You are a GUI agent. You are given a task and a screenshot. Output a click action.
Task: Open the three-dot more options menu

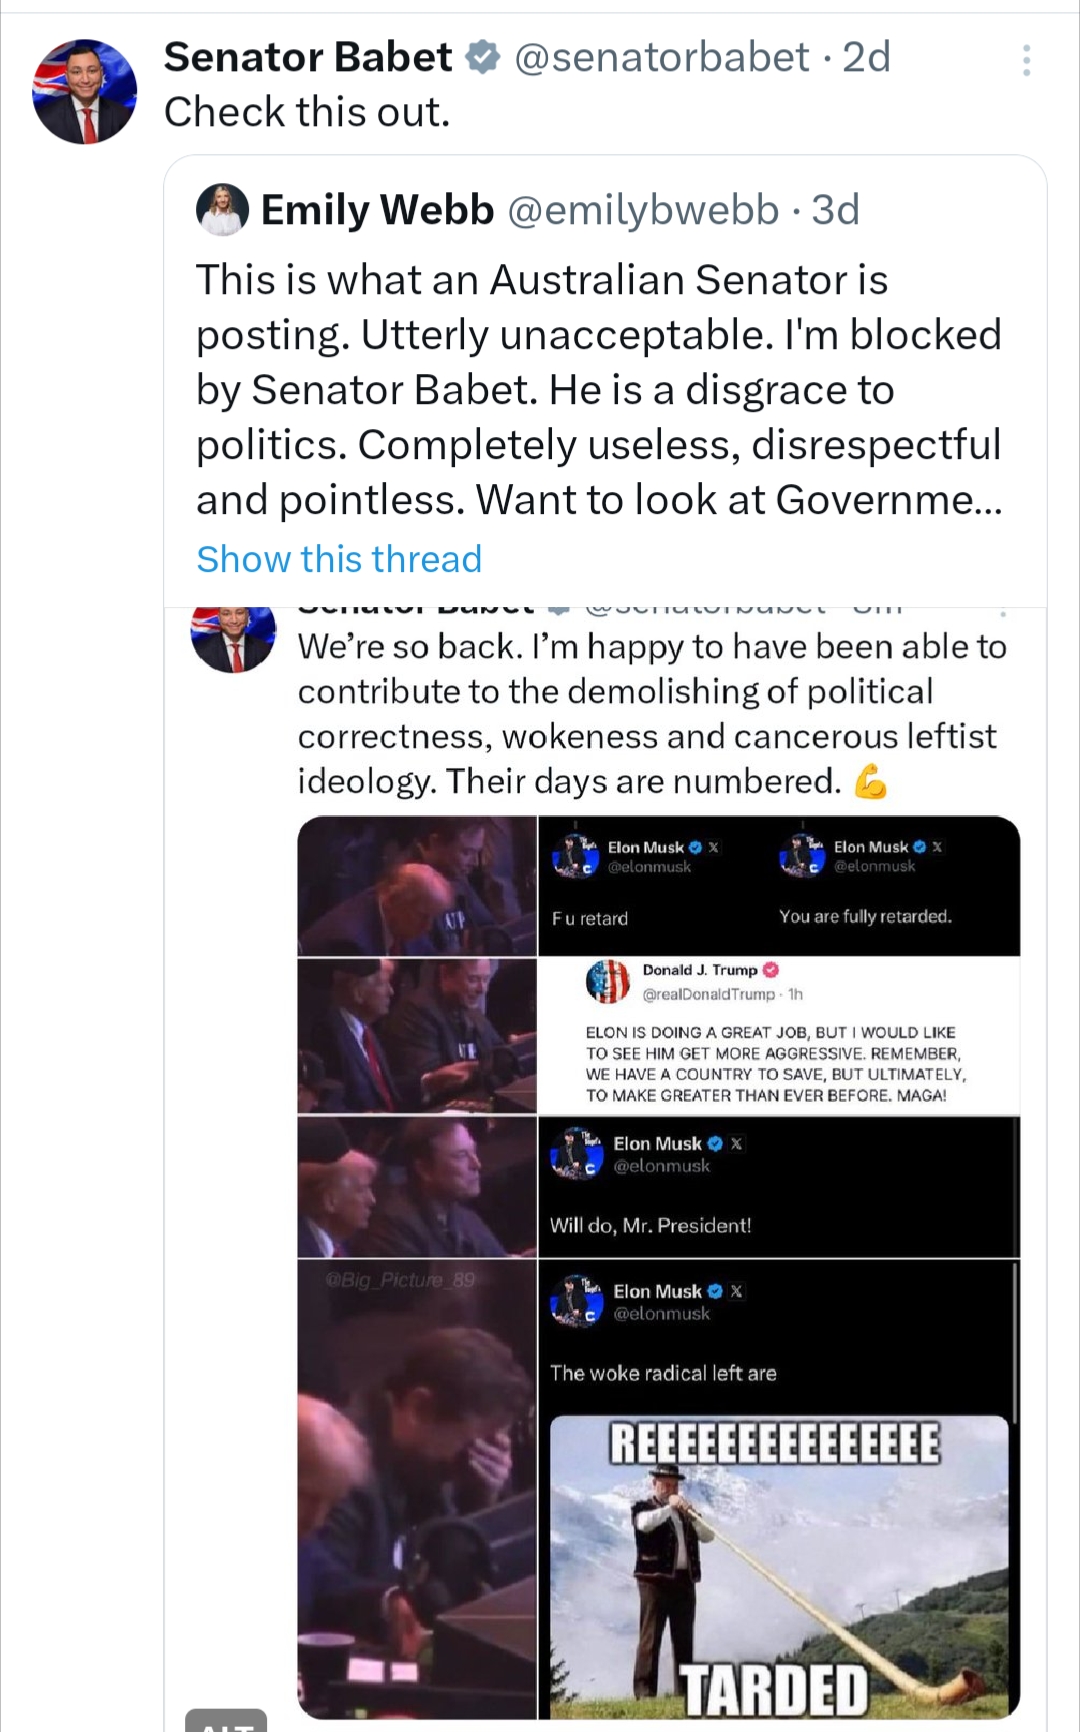point(1026,61)
